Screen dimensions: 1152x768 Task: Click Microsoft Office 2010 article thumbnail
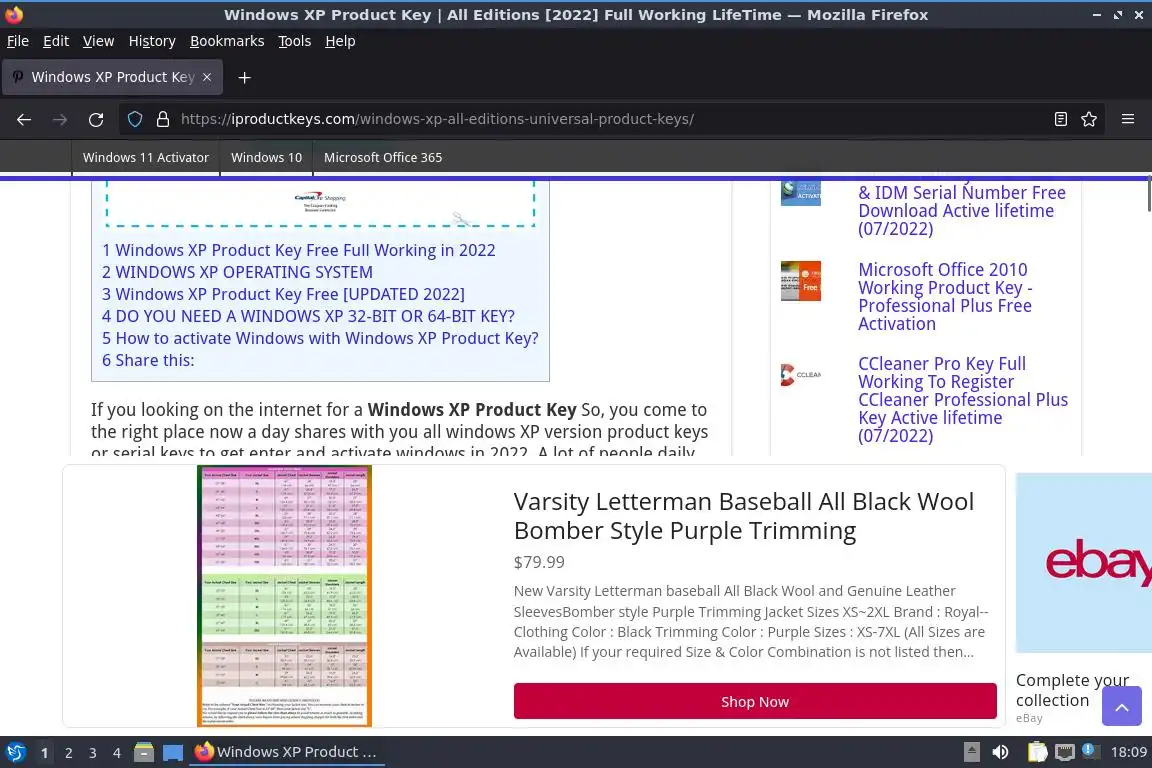coord(801,281)
